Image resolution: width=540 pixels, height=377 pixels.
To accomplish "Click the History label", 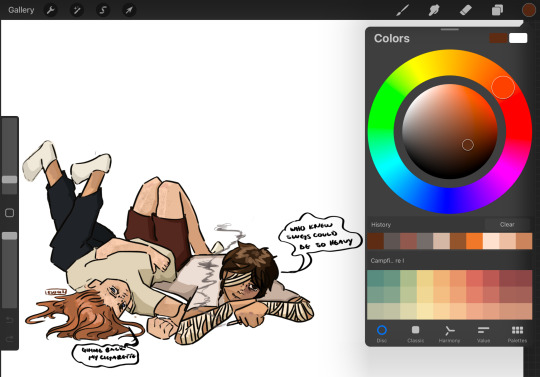I will (381, 224).
